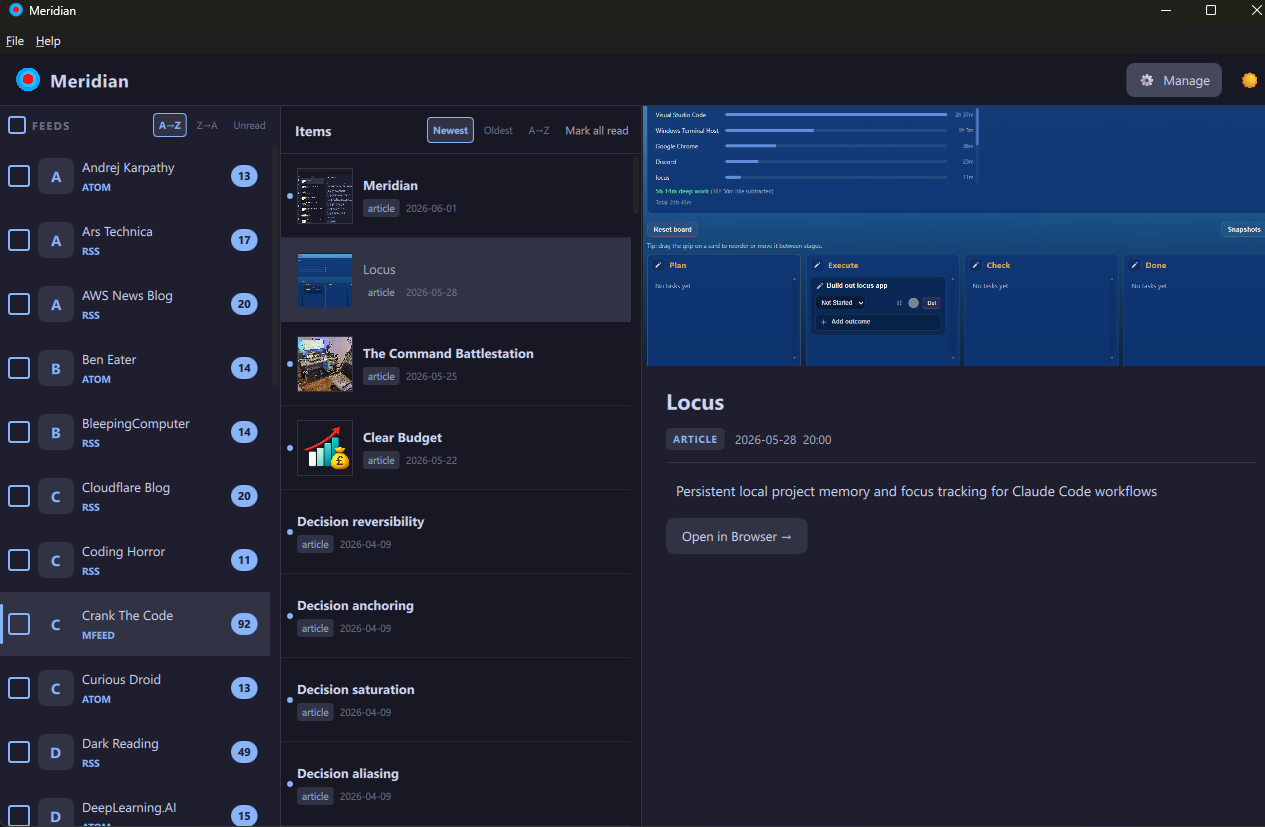This screenshot has width=1265, height=827.
Task: Click the feeds list scrollbar
Action: 275,267
